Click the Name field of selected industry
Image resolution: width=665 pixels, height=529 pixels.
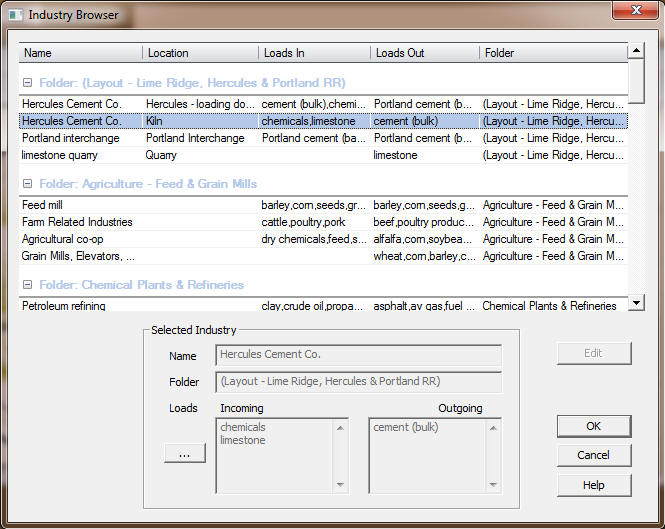pyautogui.click(x=359, y=355)
